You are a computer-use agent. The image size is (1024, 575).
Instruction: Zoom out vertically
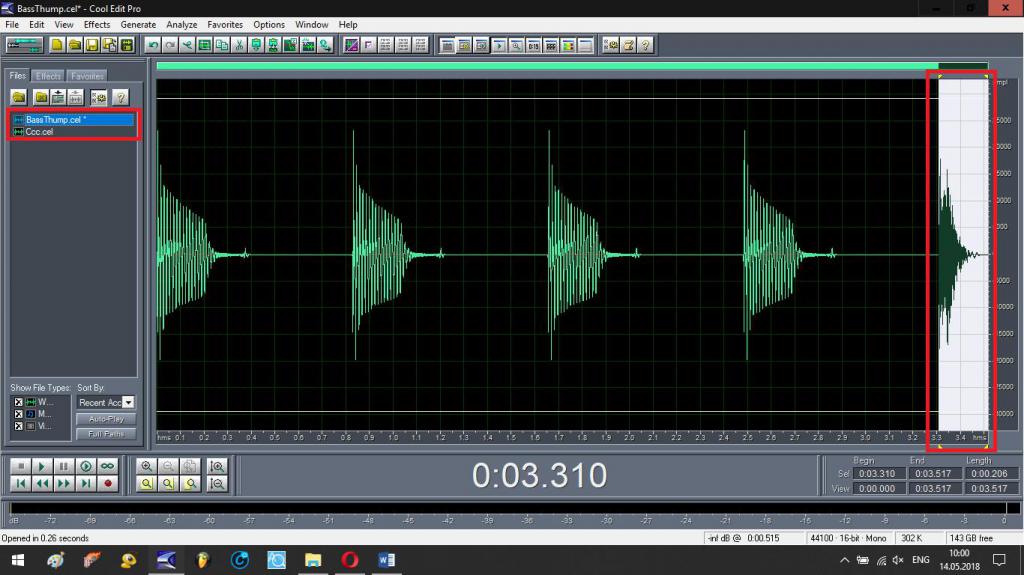click(217, 484)
